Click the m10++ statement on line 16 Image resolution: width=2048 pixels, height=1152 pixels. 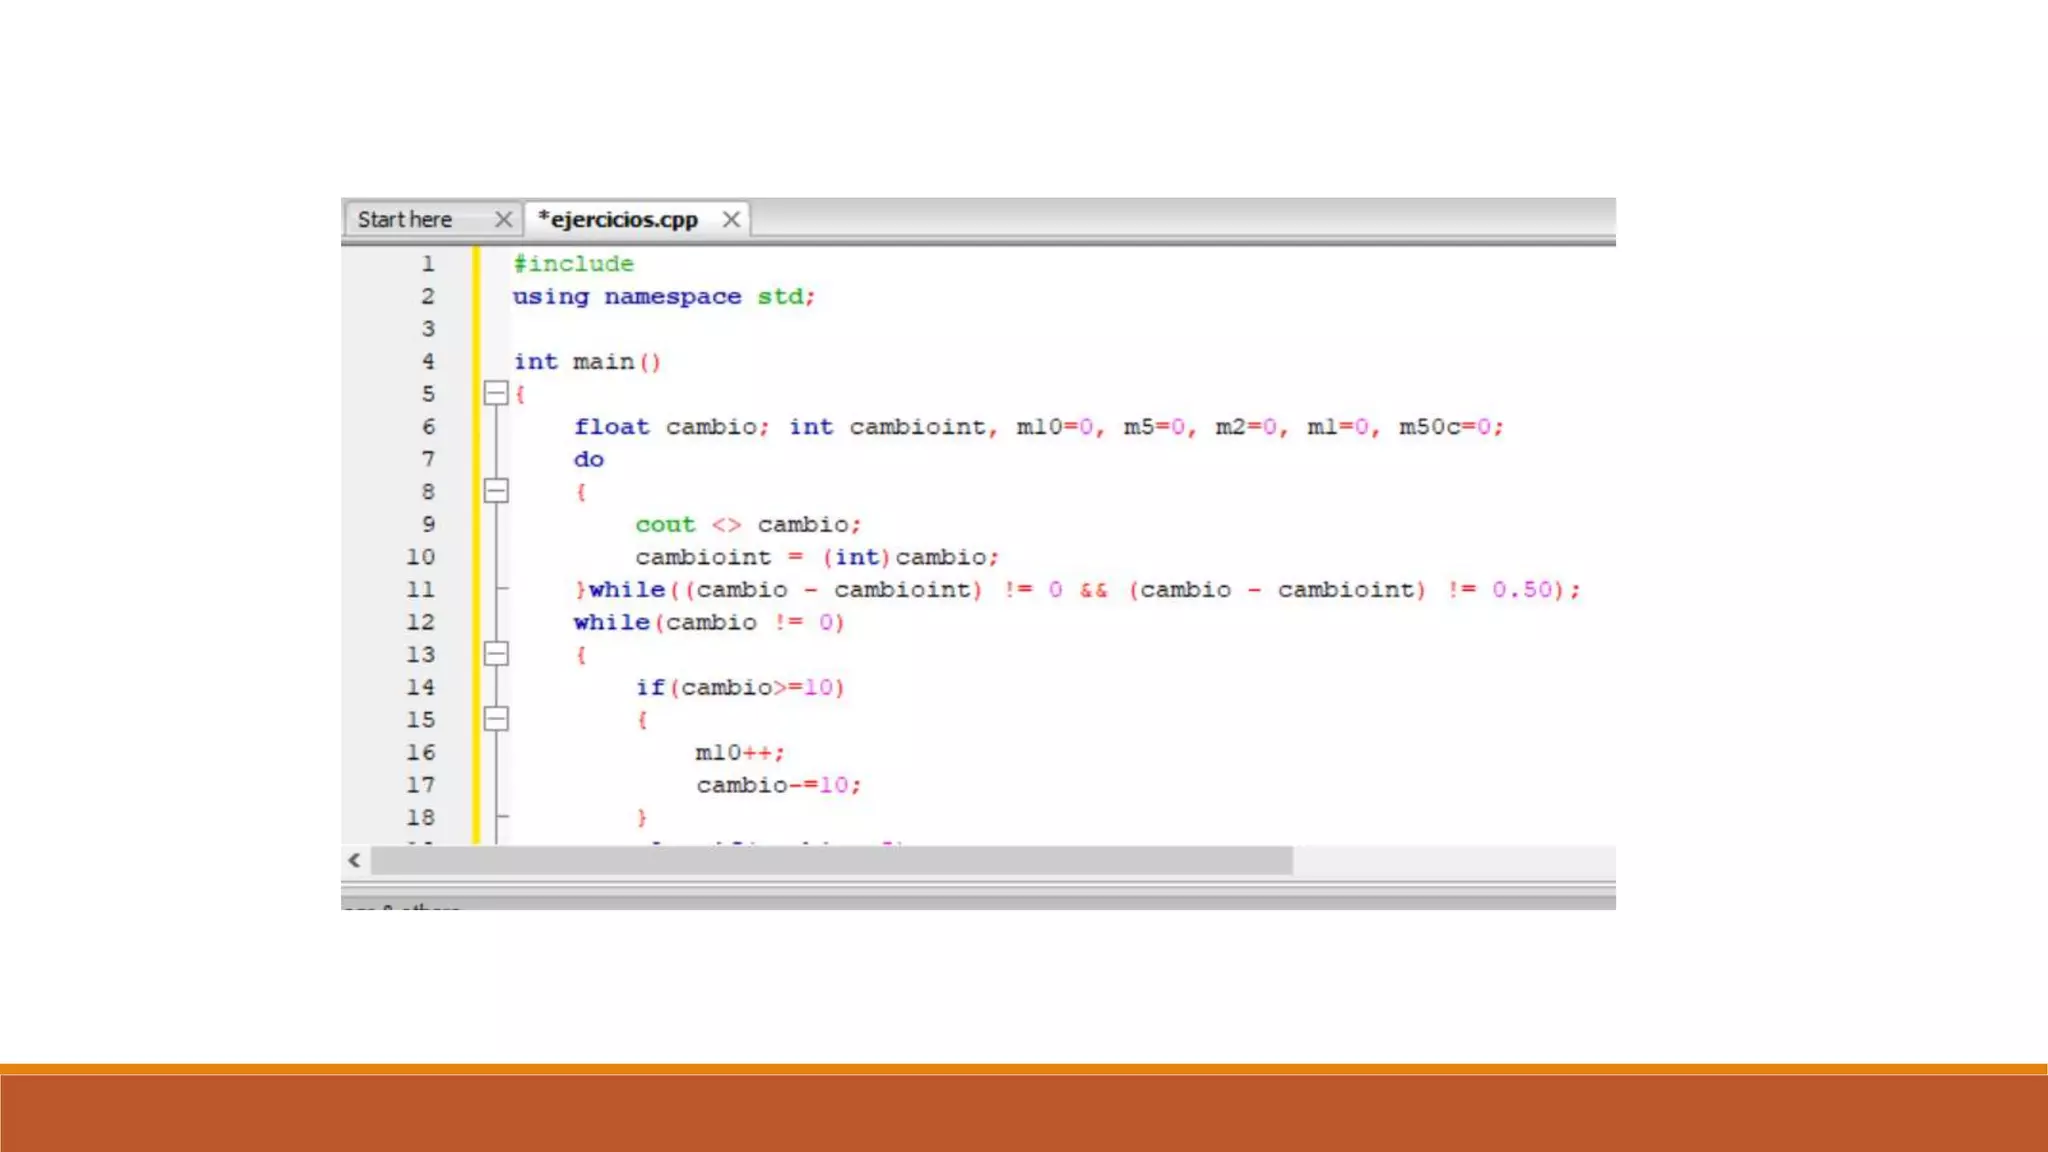(x=739, y=753)
